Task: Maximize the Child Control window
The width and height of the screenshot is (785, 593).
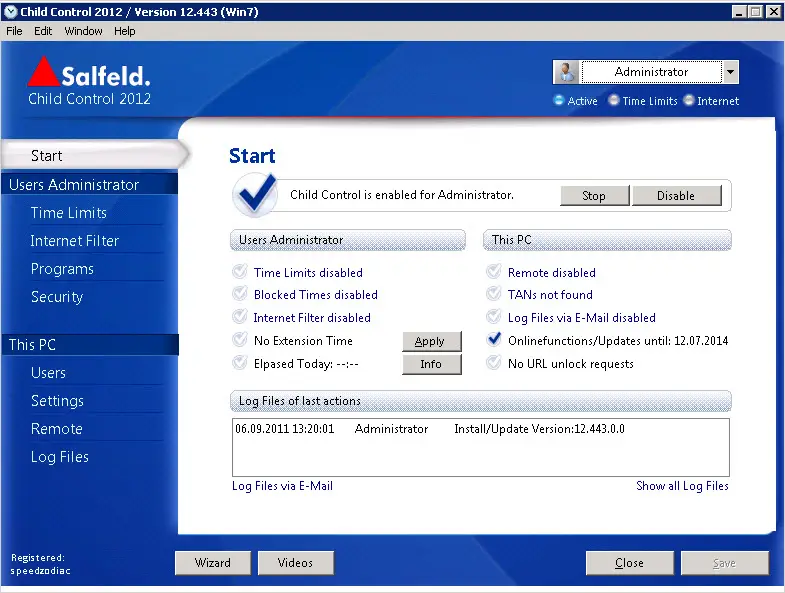Action: [756, 12]
